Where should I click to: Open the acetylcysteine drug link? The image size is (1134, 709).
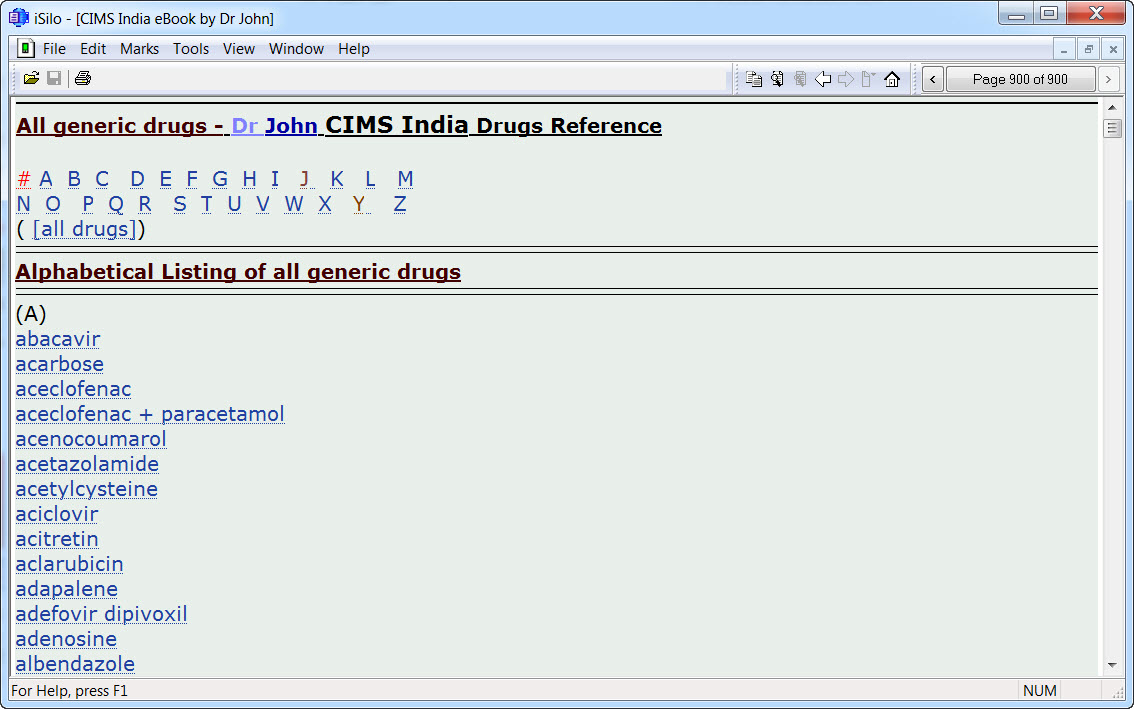click(87, 489)
